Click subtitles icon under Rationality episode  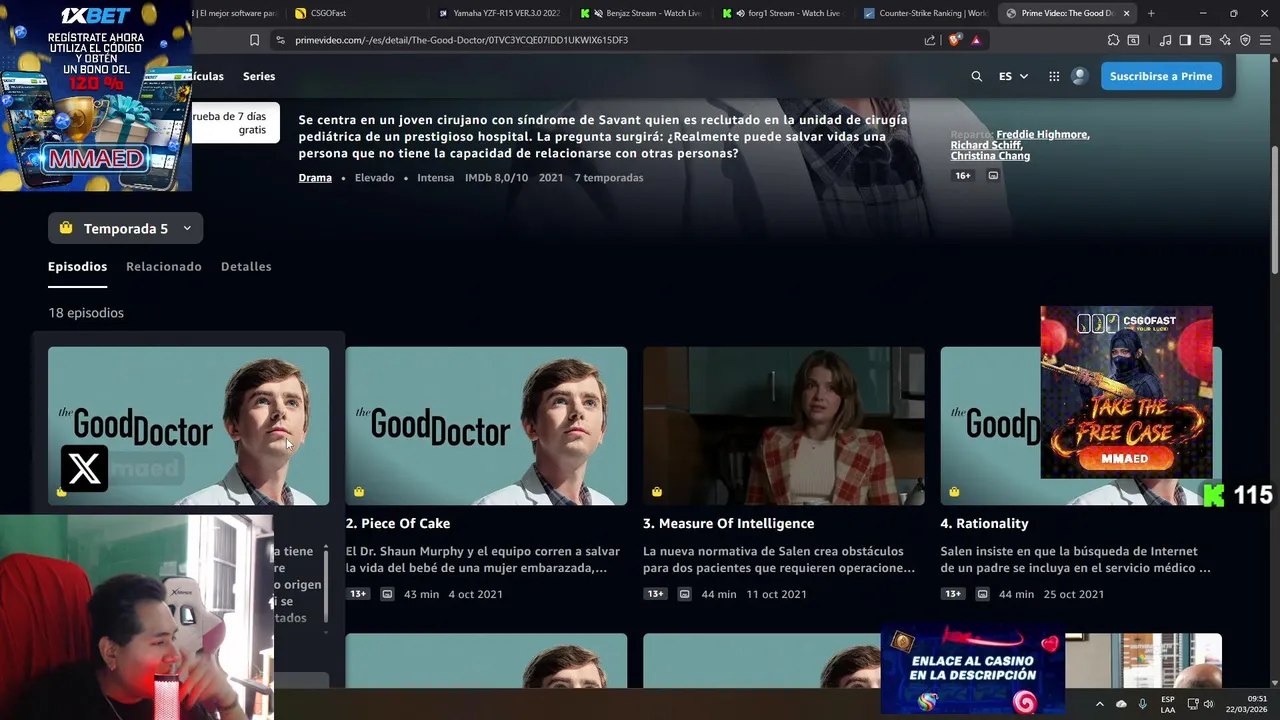point(982,594)
